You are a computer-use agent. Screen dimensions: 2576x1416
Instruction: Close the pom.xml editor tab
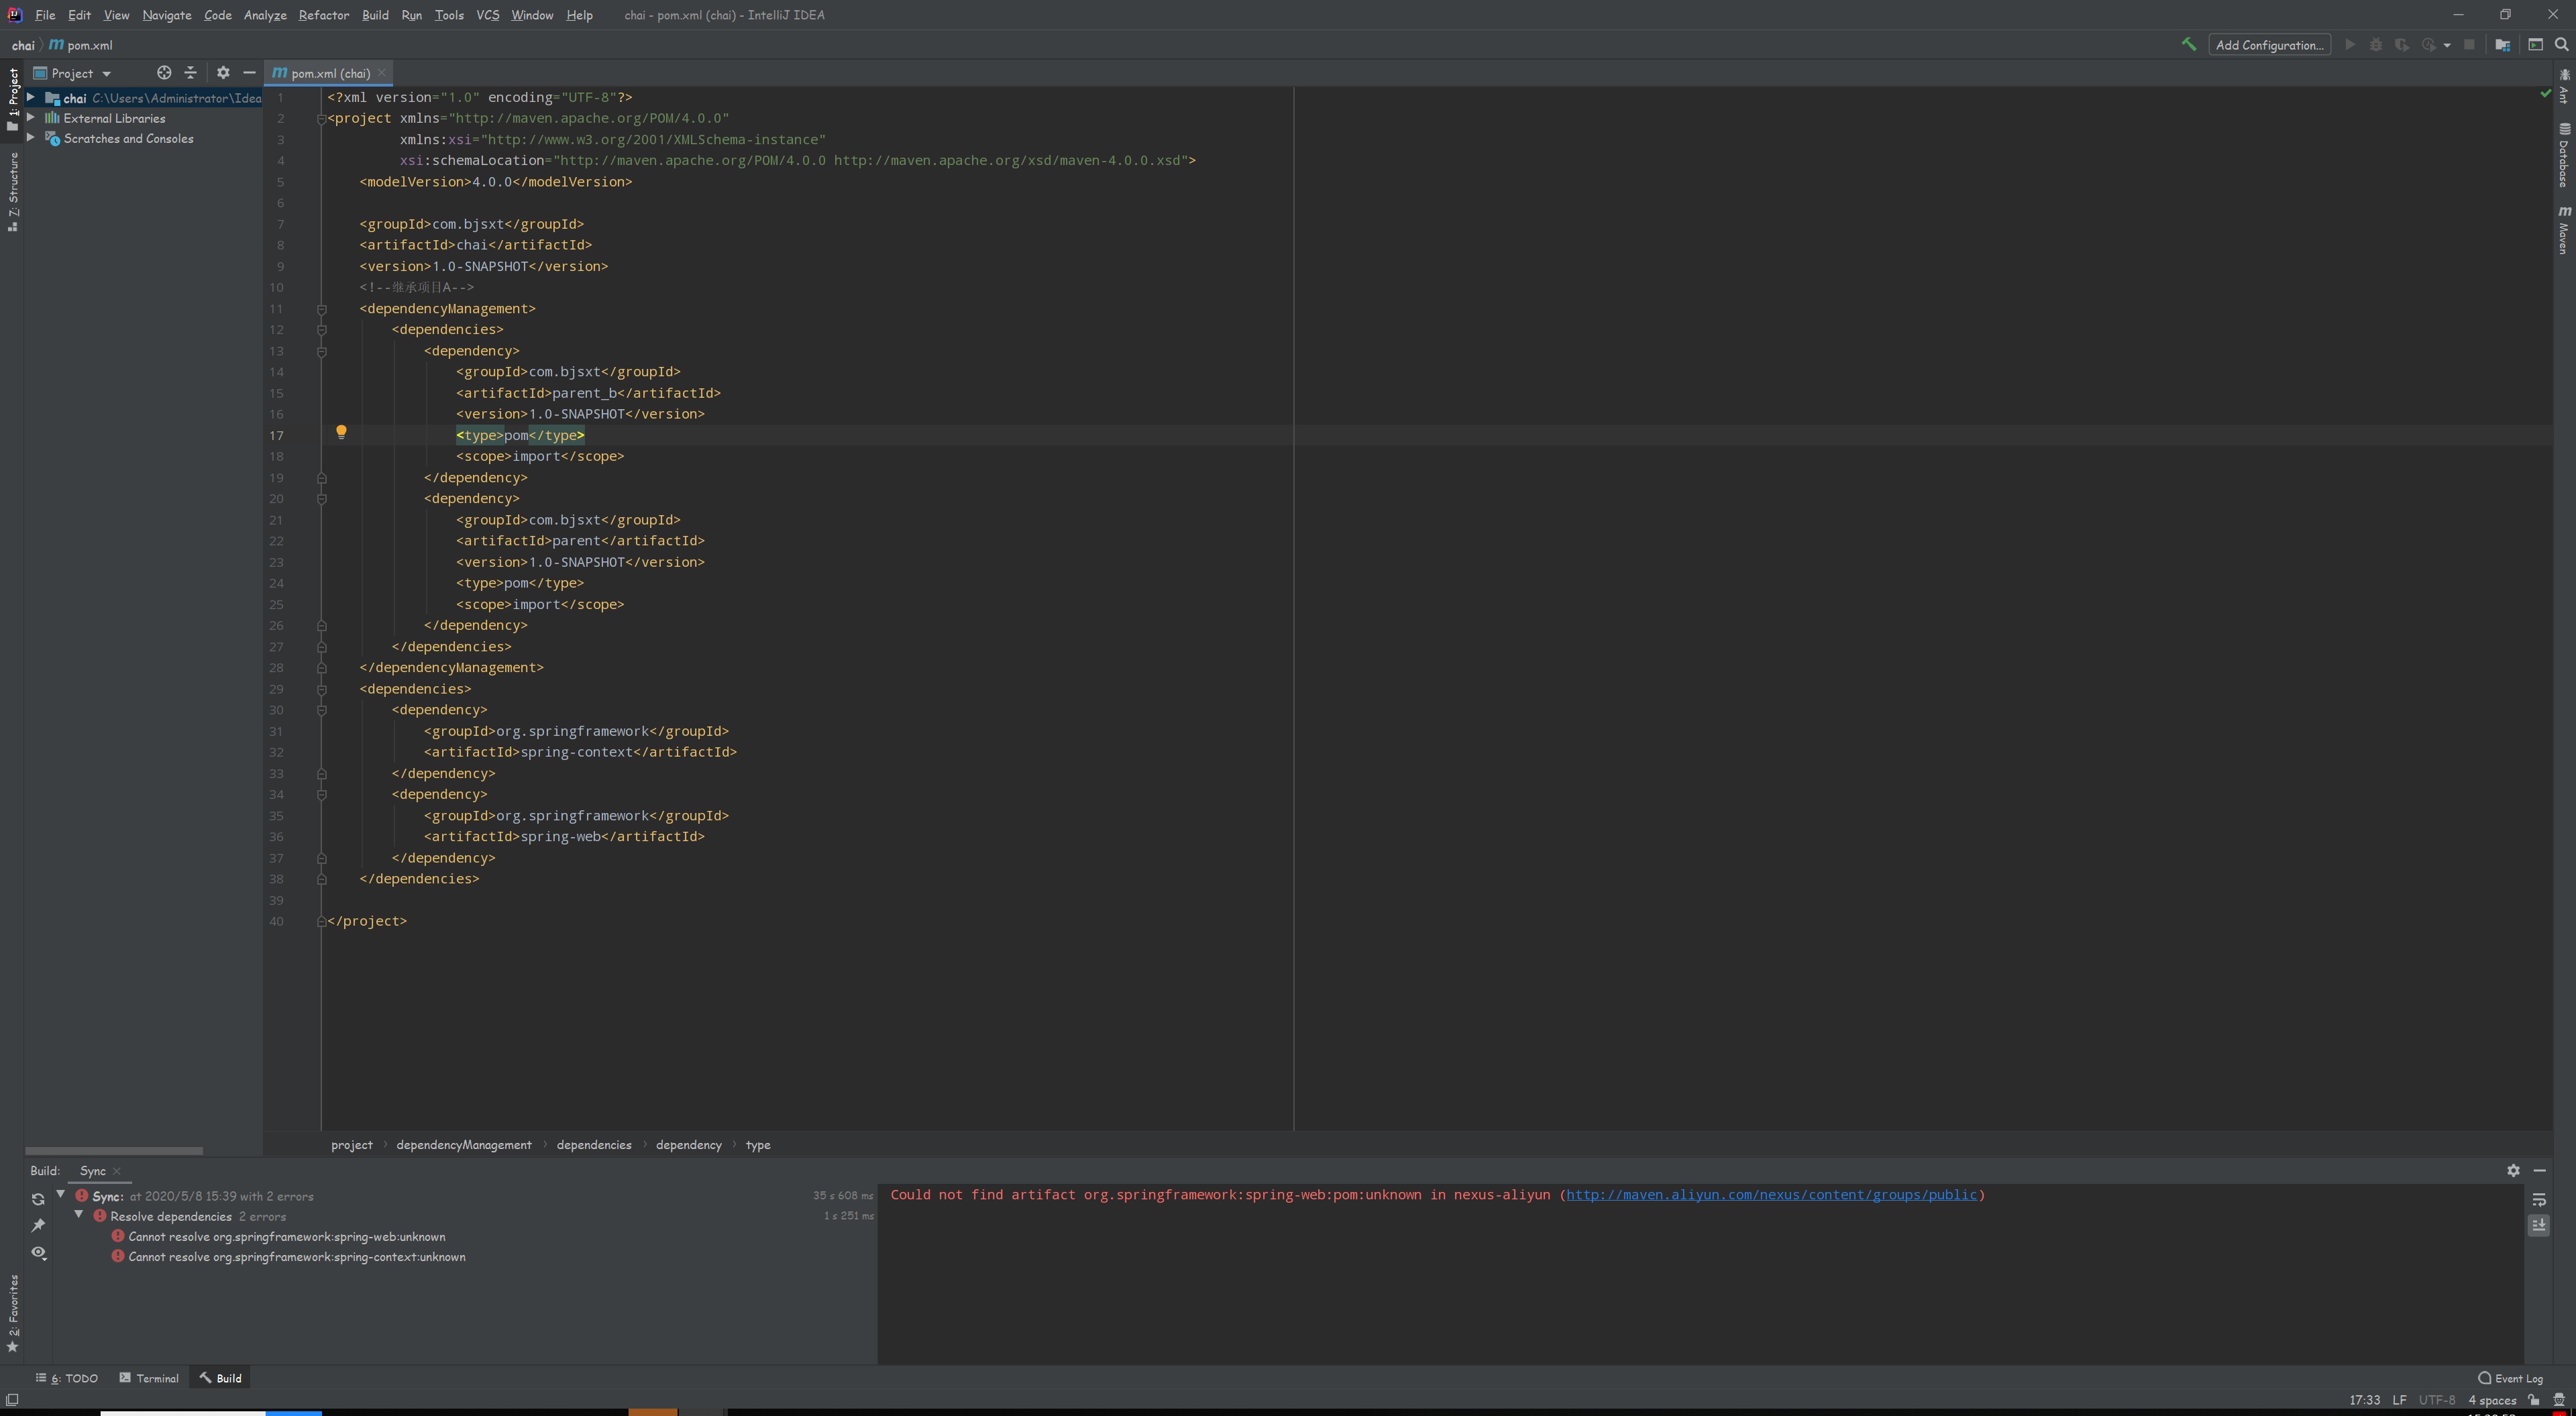click(x=382, y=73)
